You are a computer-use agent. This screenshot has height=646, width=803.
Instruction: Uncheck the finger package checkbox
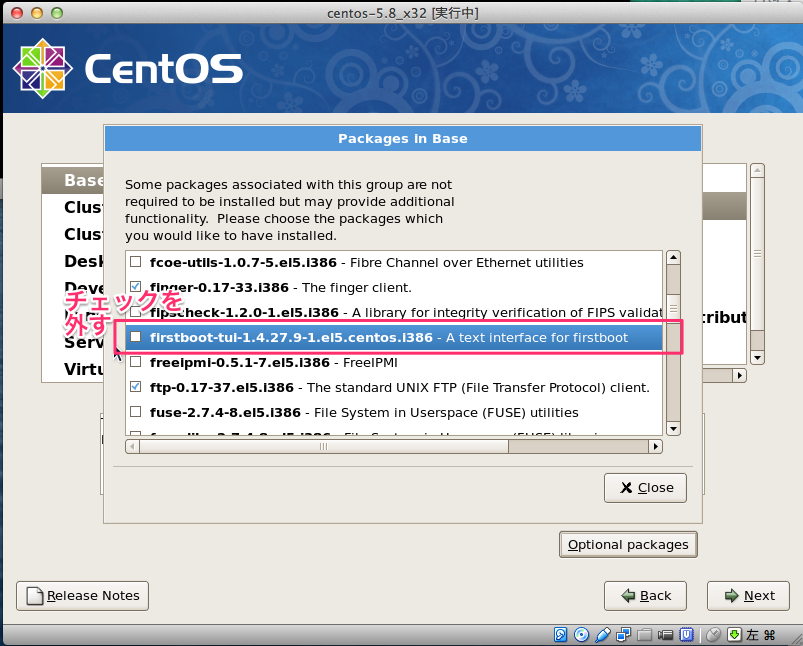136,286
